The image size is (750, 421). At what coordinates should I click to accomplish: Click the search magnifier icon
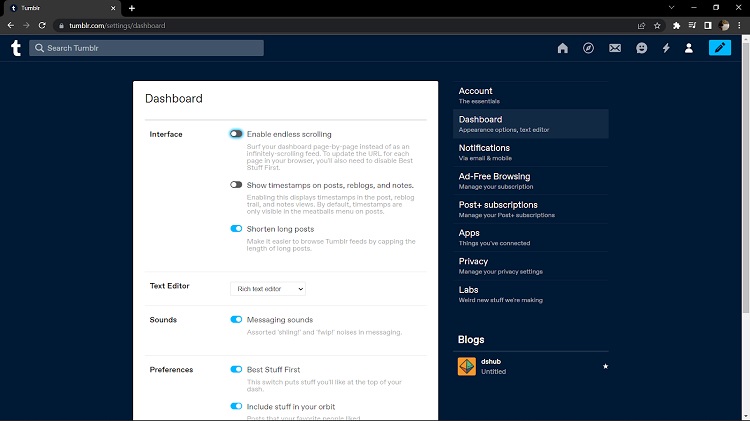click(39, 48)
